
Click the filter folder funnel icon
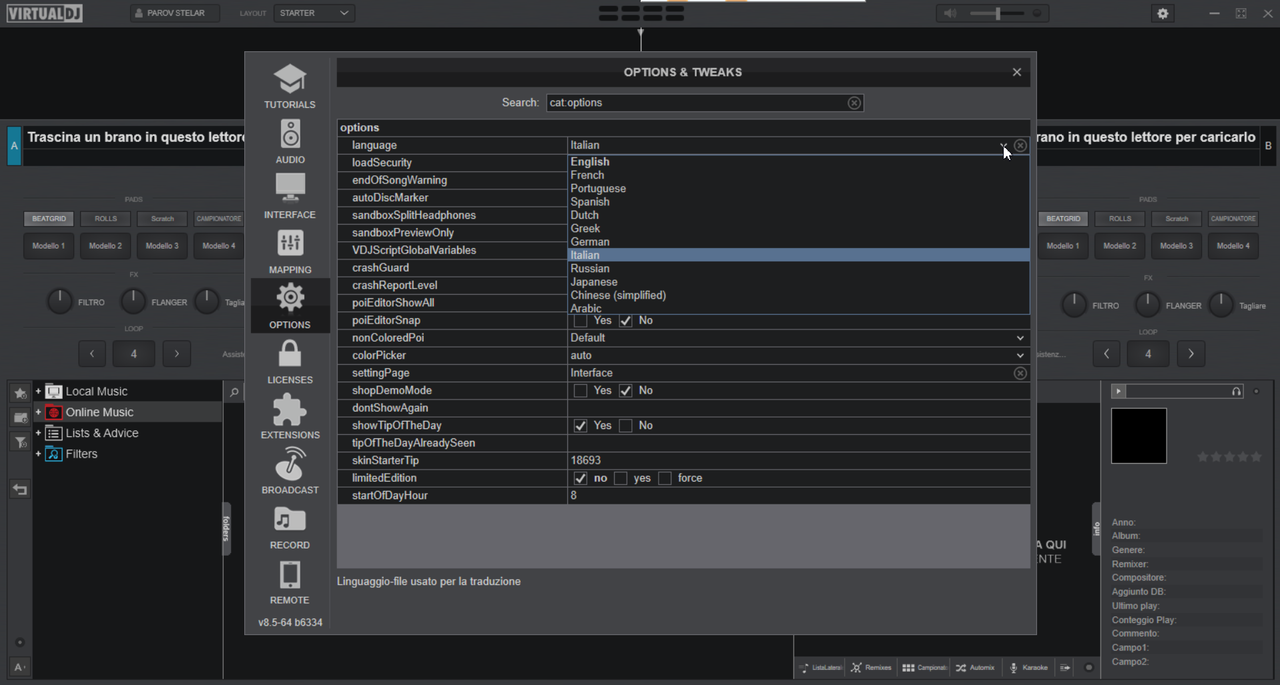[20, 442]
